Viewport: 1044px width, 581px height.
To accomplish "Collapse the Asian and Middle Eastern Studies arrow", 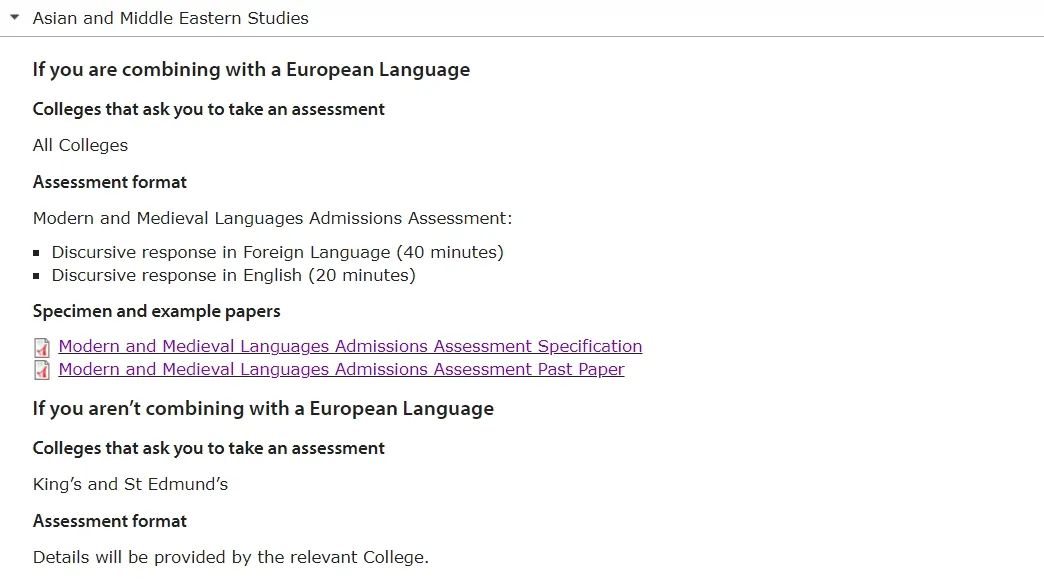I will coord(15,17).
